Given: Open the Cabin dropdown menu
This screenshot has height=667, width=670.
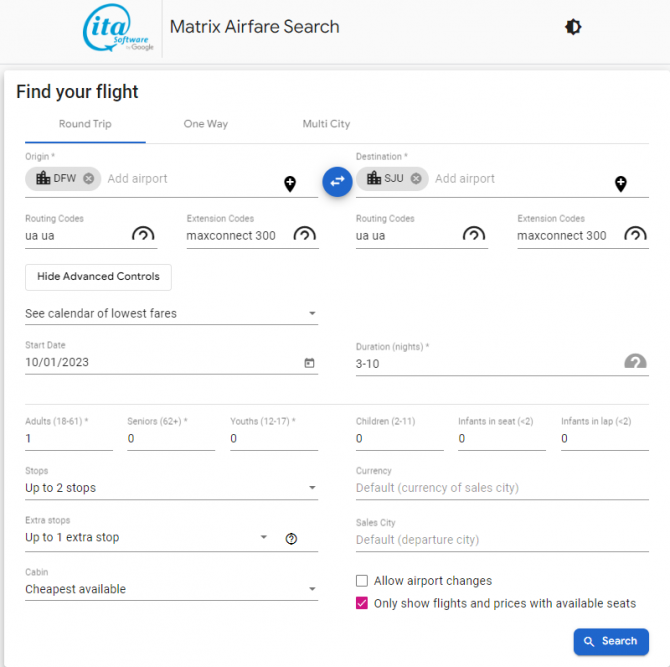Looking at the screenshot, I should point(171,589).
